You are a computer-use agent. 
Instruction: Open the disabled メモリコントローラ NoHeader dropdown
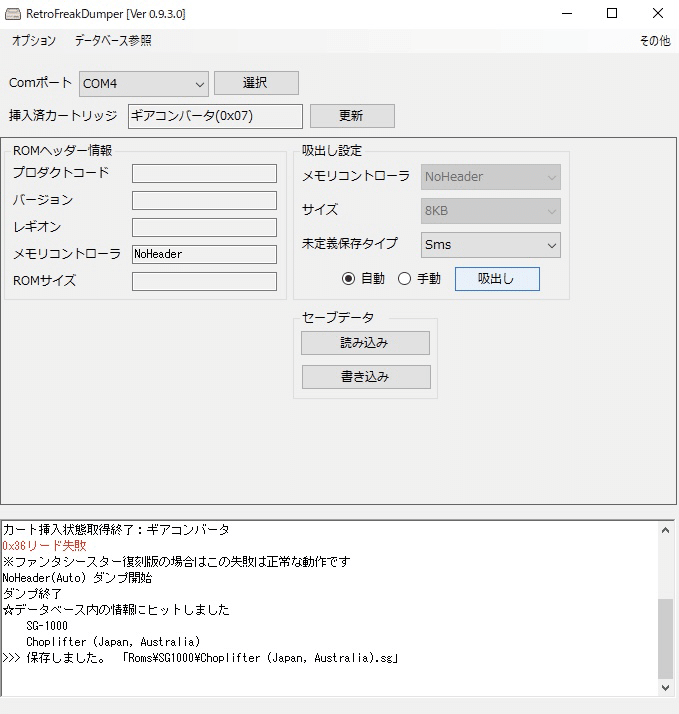pyautogui.click(x=490, y=177)
